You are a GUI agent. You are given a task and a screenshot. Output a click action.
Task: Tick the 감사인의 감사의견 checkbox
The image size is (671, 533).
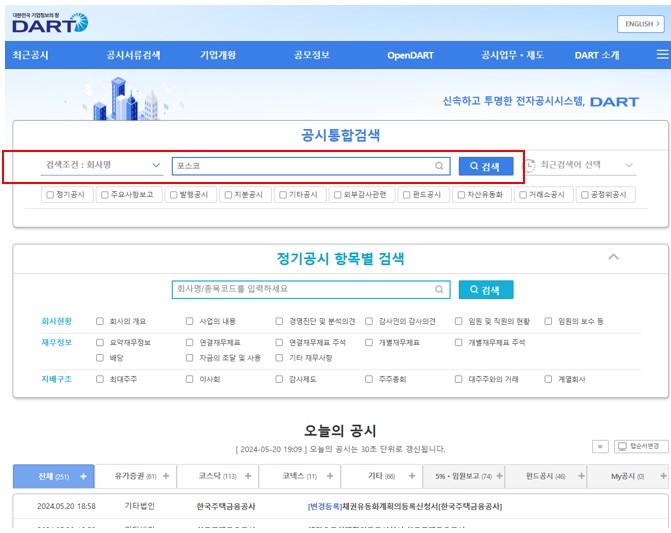[369, 321]
